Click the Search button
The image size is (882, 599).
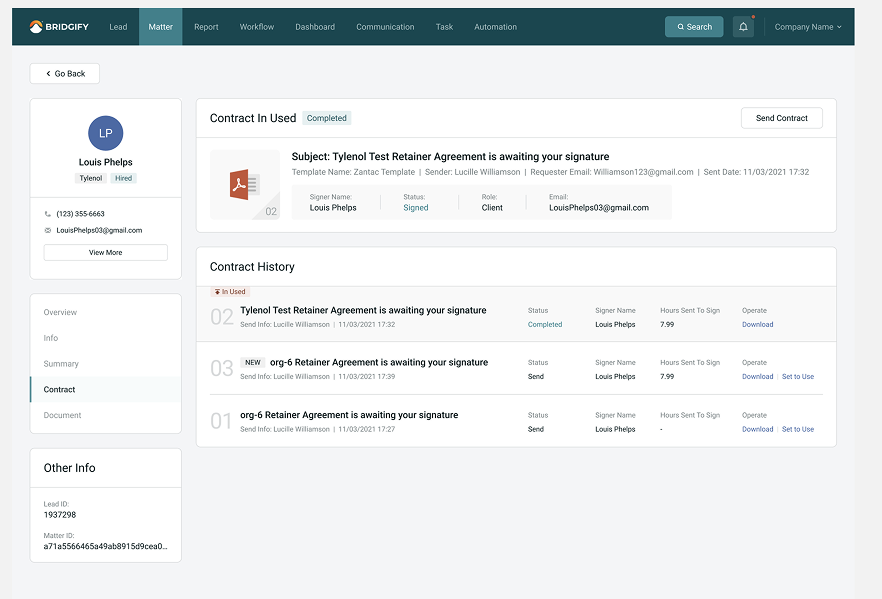click(694, 26)
